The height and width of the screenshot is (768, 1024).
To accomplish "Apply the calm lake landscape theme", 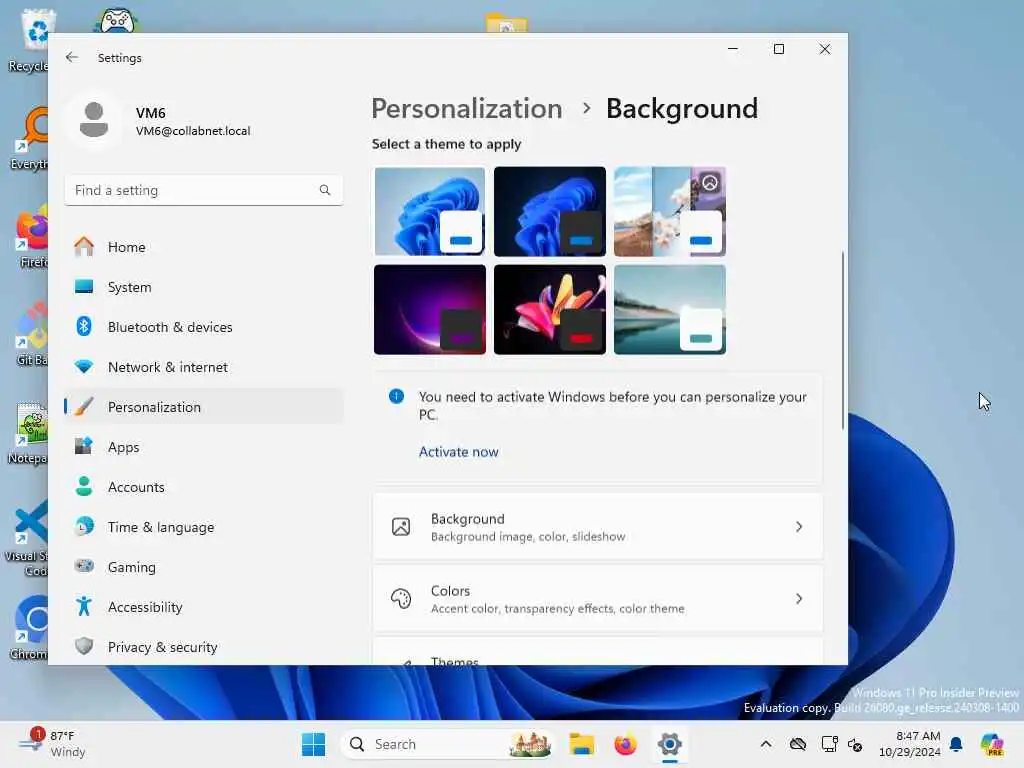I will 670,310.
